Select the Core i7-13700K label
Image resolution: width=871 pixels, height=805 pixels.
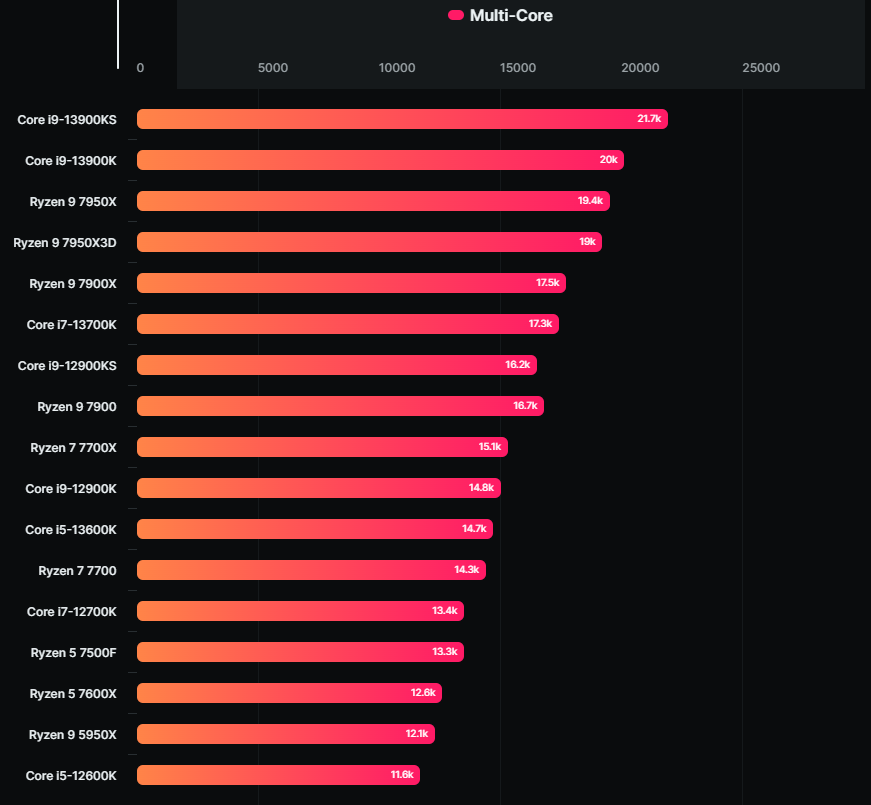[72, 325]
